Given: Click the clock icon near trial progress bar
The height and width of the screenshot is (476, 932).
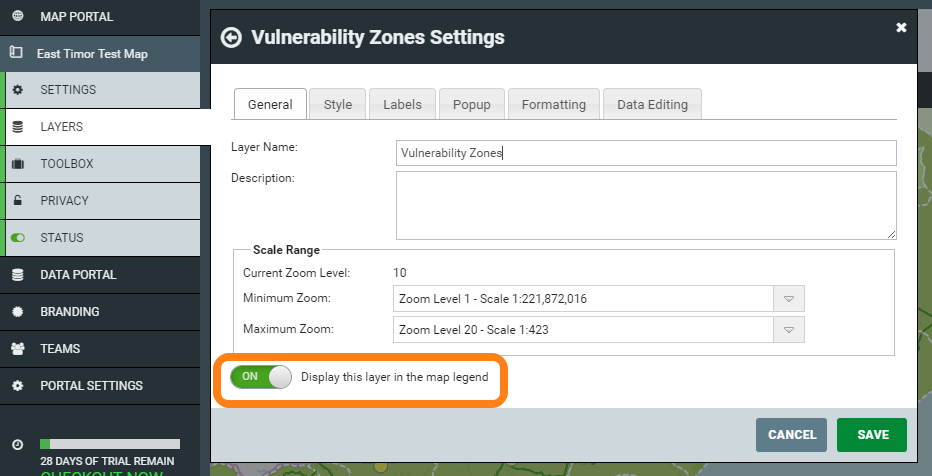Looking at the screenshot, I should (18, 445).
